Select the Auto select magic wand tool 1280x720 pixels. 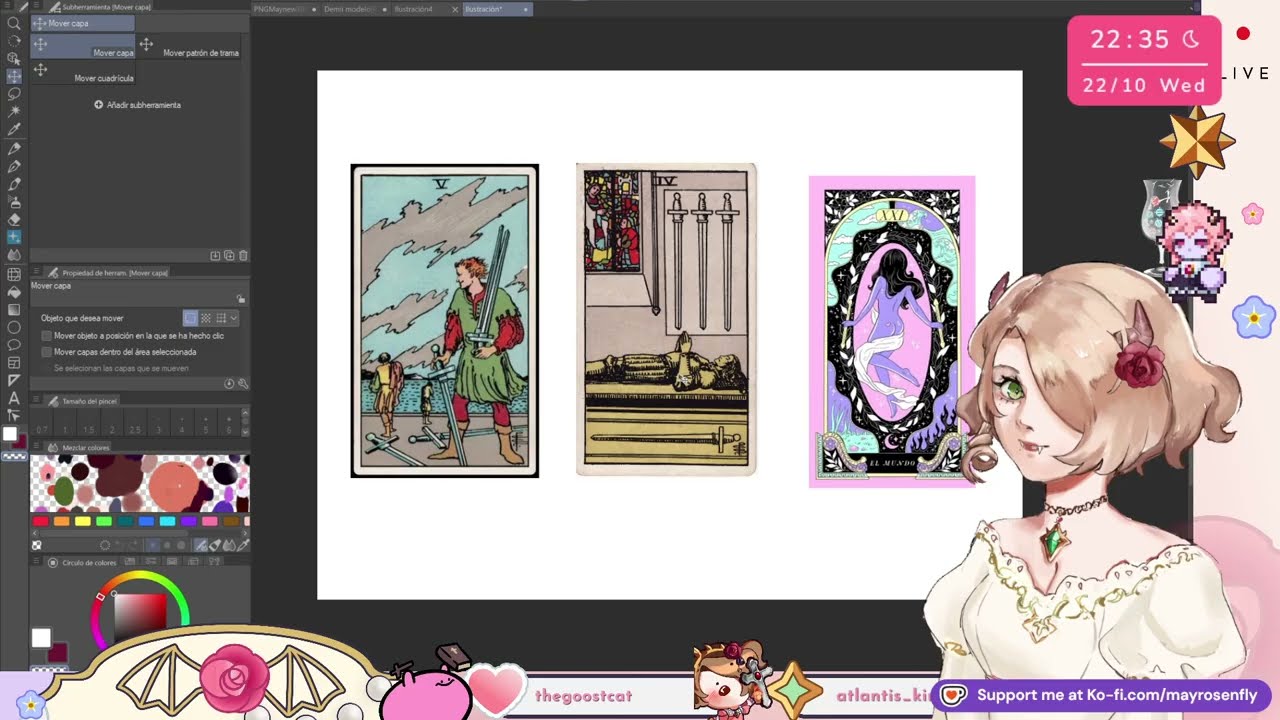(x=14, y=111)
